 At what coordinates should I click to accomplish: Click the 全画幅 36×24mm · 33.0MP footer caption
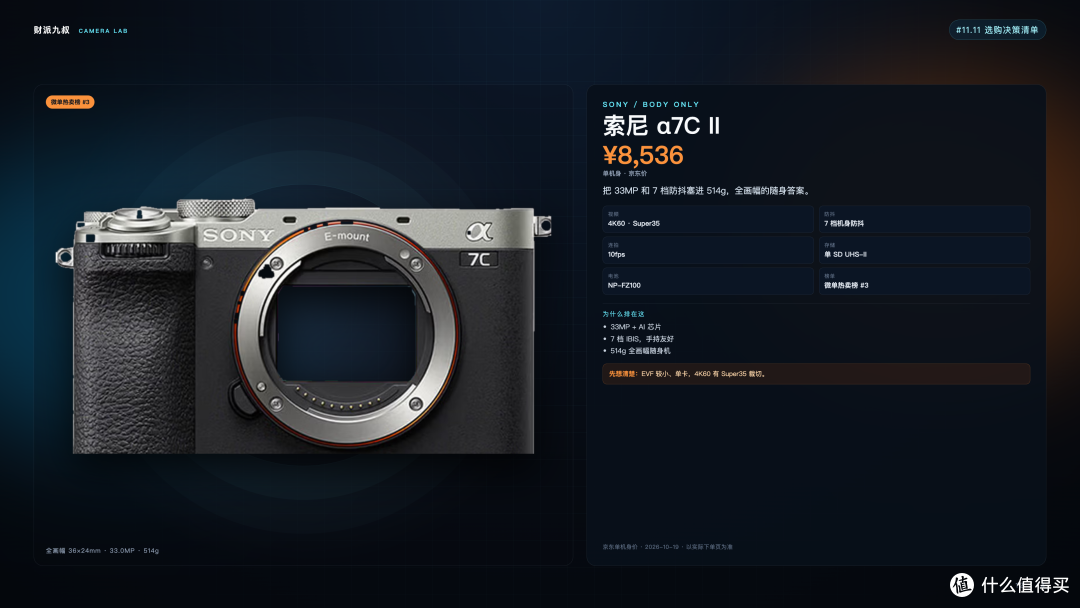(103, 551)
